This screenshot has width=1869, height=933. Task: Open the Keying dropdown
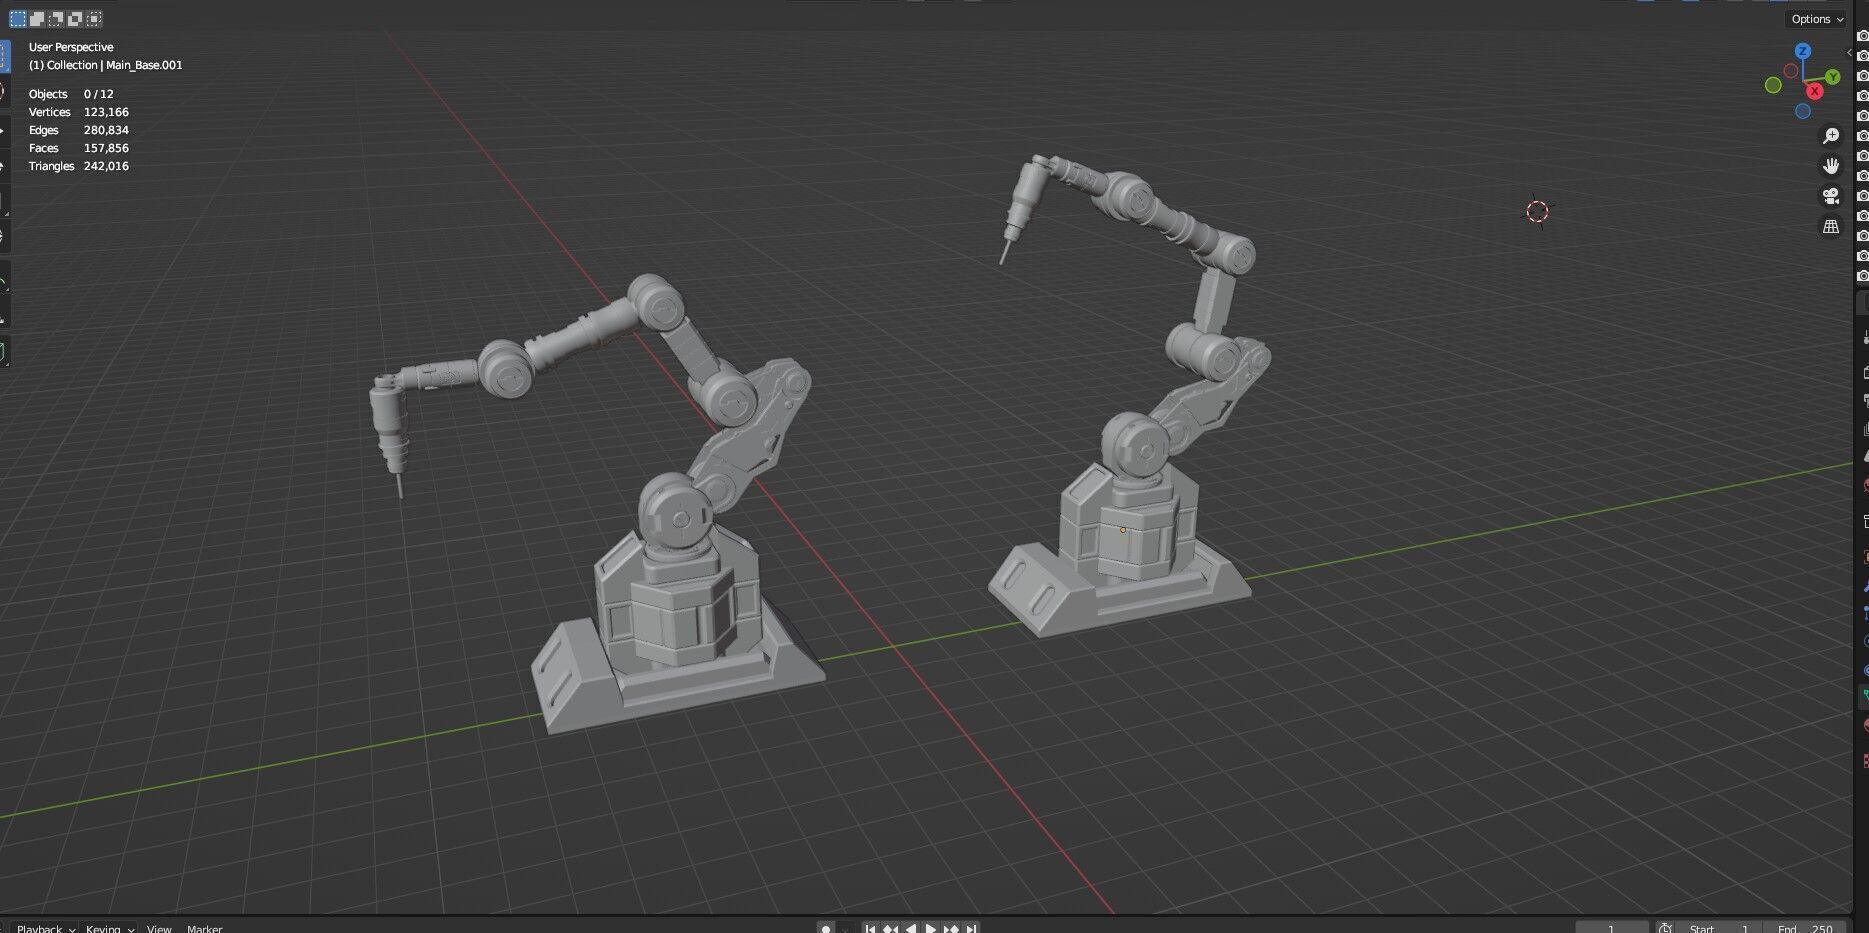(x=110, y=928)
